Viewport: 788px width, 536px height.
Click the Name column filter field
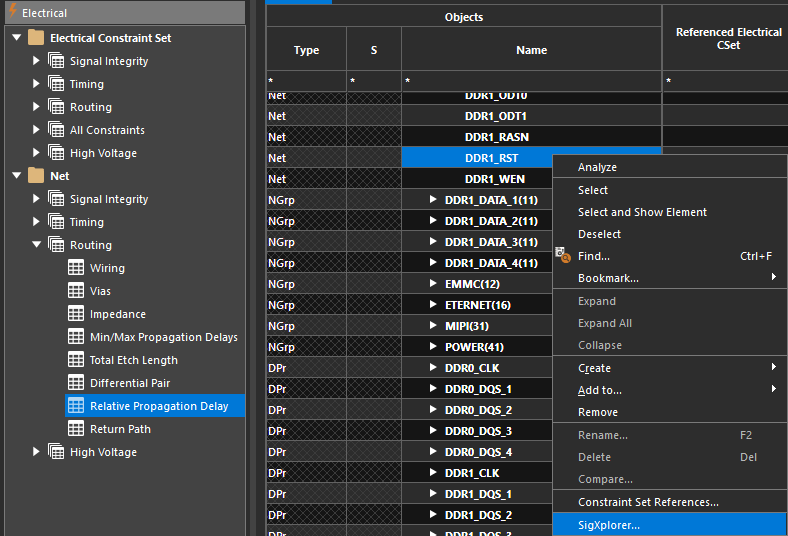[x=531, y=79]
